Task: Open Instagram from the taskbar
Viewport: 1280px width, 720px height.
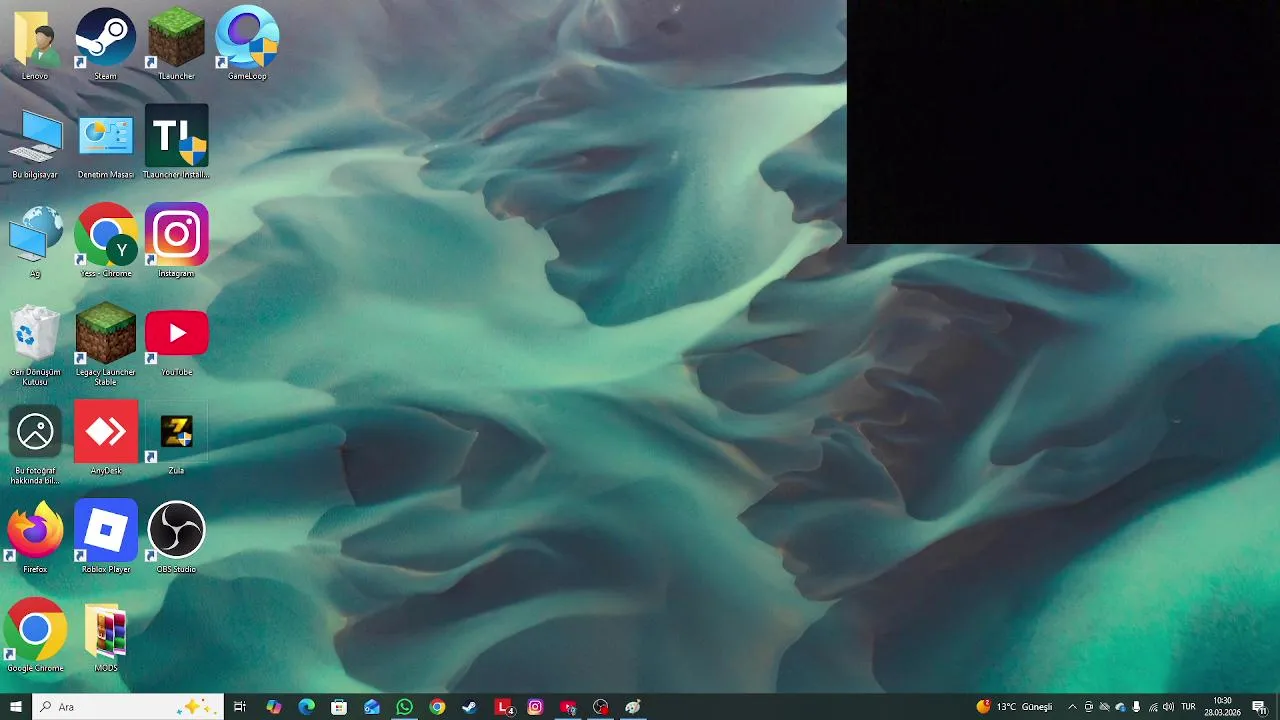Action: (x=535, y=707)
